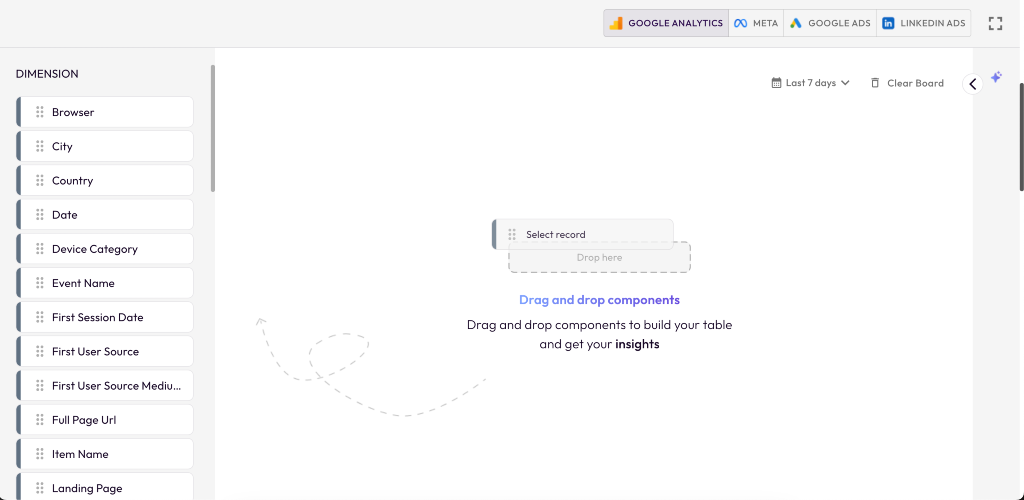Collapse the side panel with the chevron arrow

click(x=972, y=84)
